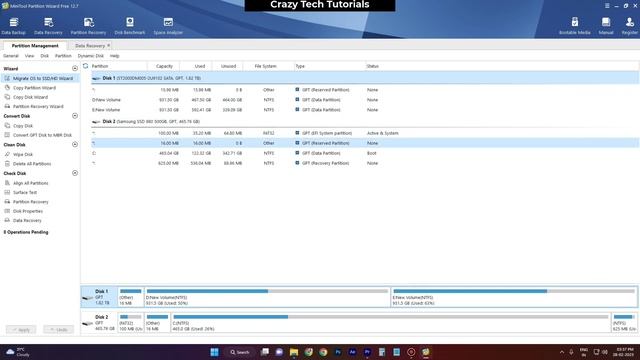This screenshot has width=640, height=360.
Task: Launch the Copy Disk Wizard
Action: point(30,97)
